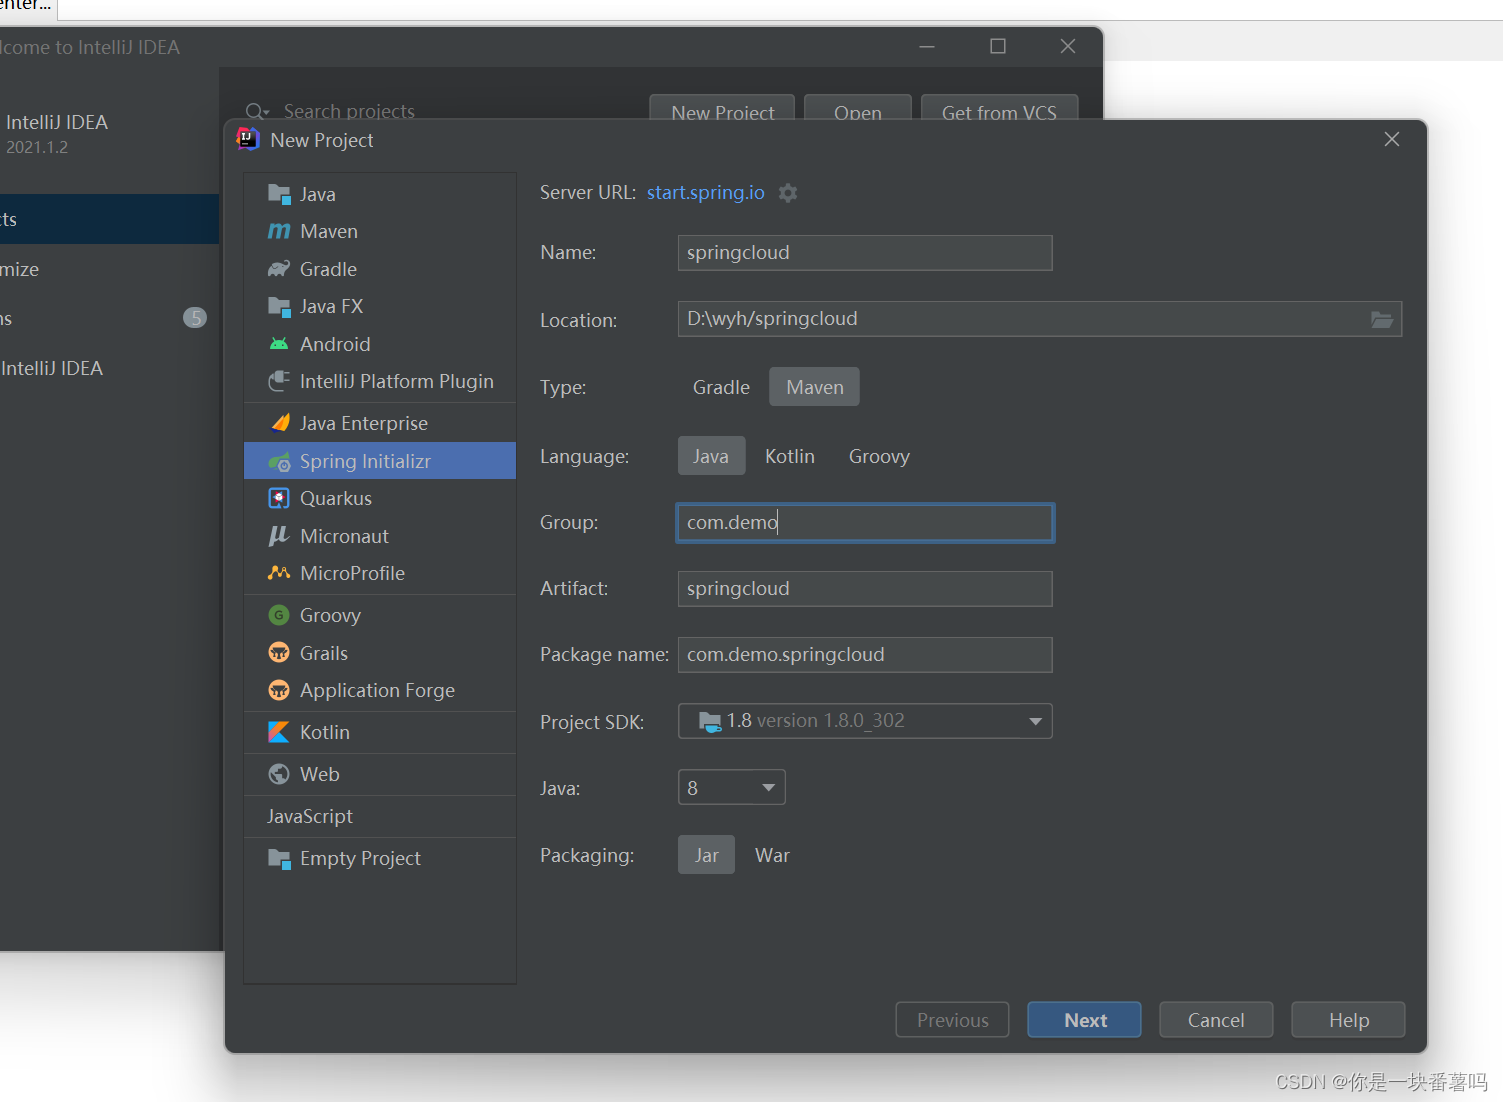Image resolution: width=1503 pixels, height=1102 pixels.
Task: Select Empty Project in the list
Action: [x=380, y=858]
